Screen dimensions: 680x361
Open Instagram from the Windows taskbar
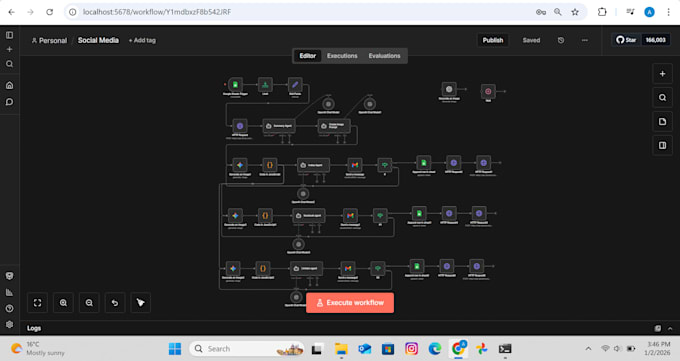[411, 348]
